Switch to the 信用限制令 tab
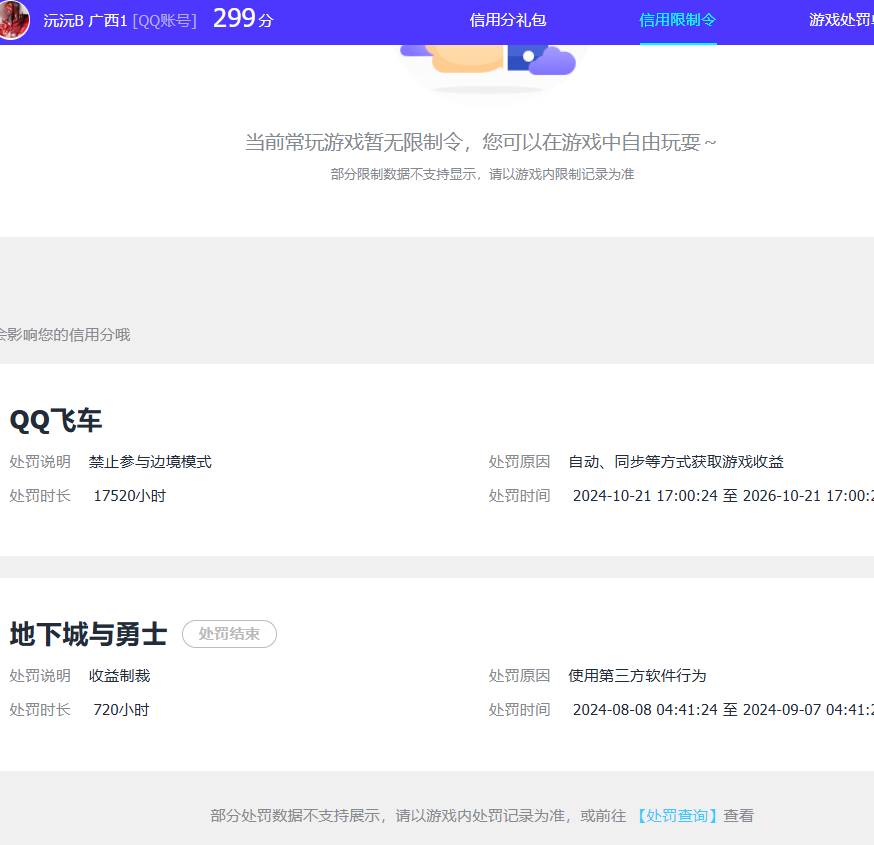The width and height of the screenshot is (874, 845). coord(677,20)
